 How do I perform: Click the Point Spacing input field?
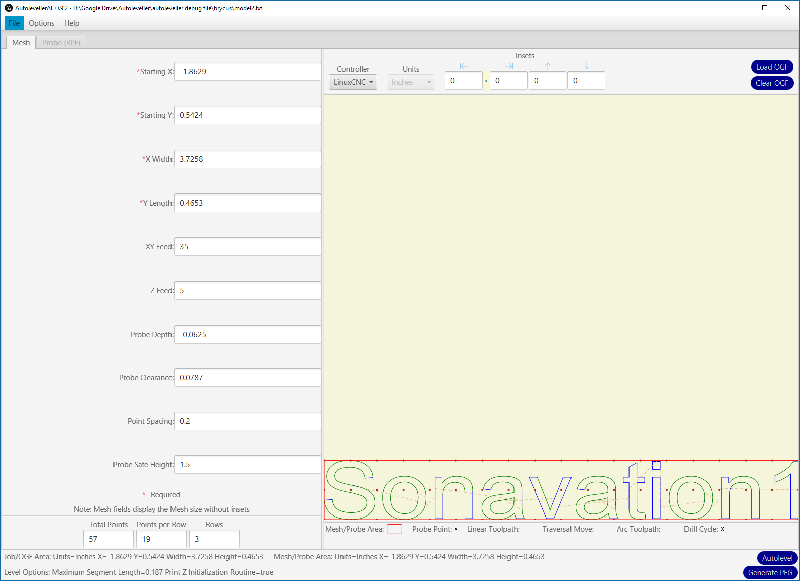248,421
